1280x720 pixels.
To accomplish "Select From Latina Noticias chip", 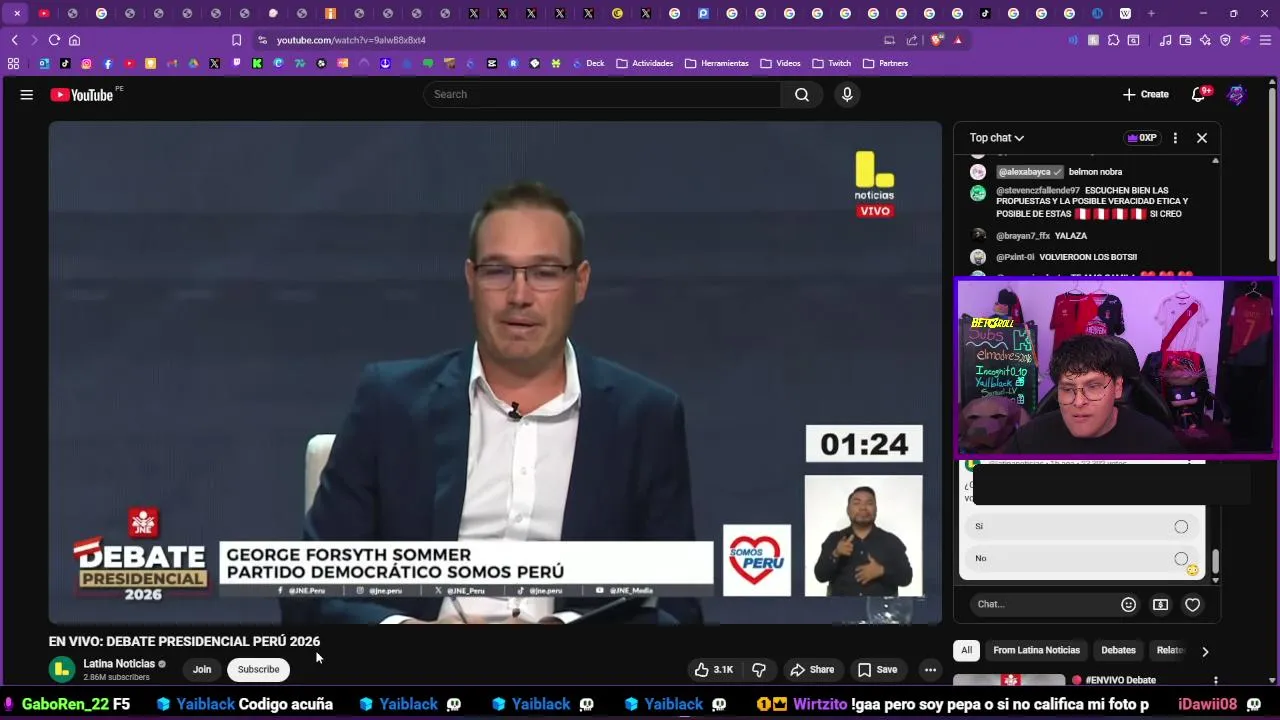I will [1037, 650].
